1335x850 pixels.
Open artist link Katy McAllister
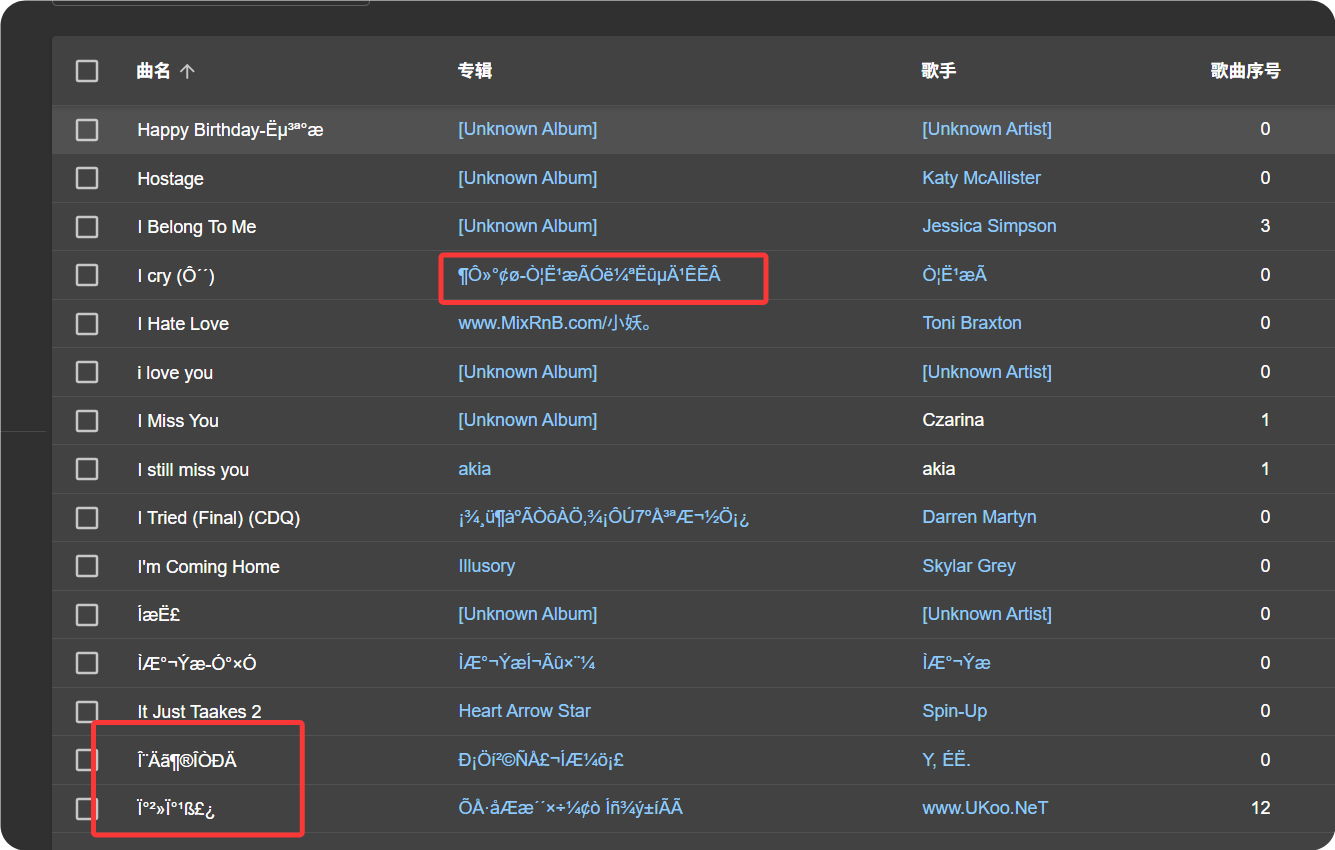pos(981,178)
